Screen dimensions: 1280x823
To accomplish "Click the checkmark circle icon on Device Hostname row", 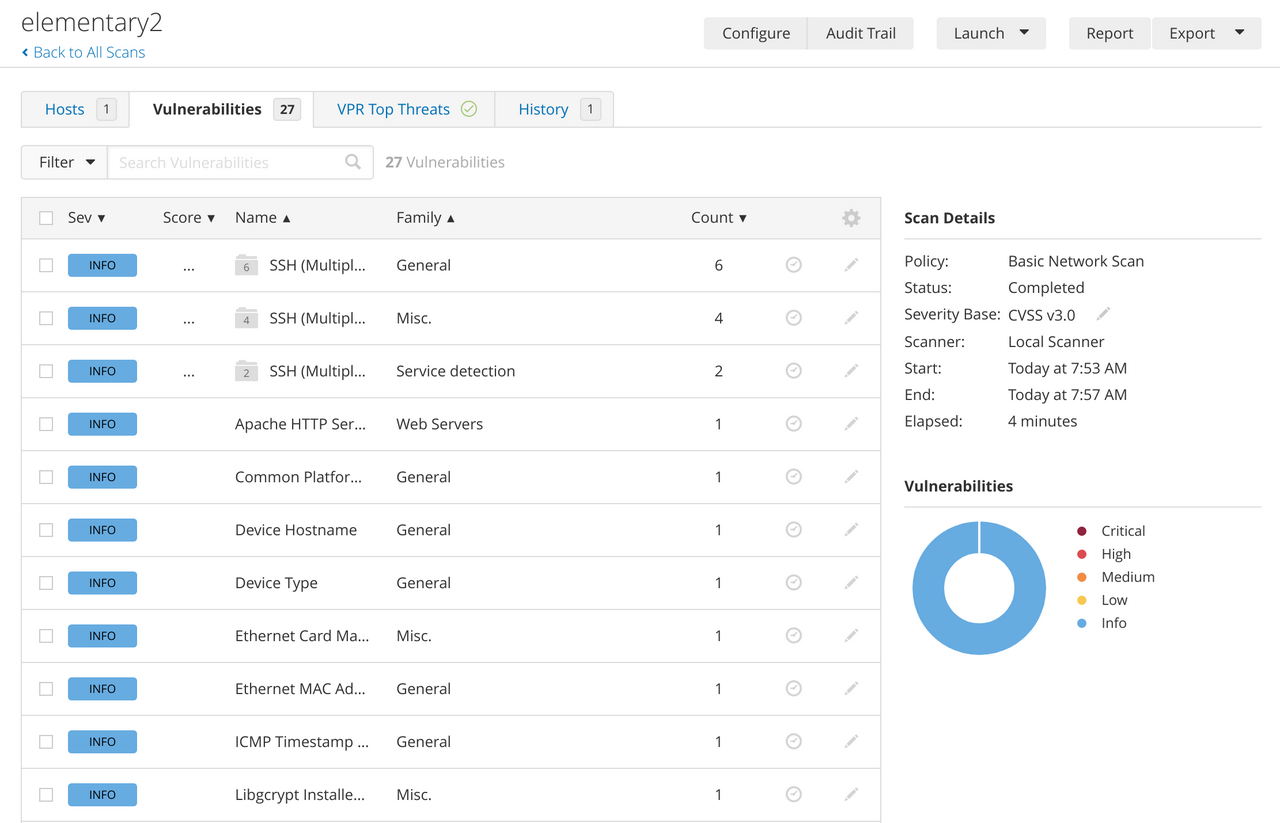I will click(793, 530).
